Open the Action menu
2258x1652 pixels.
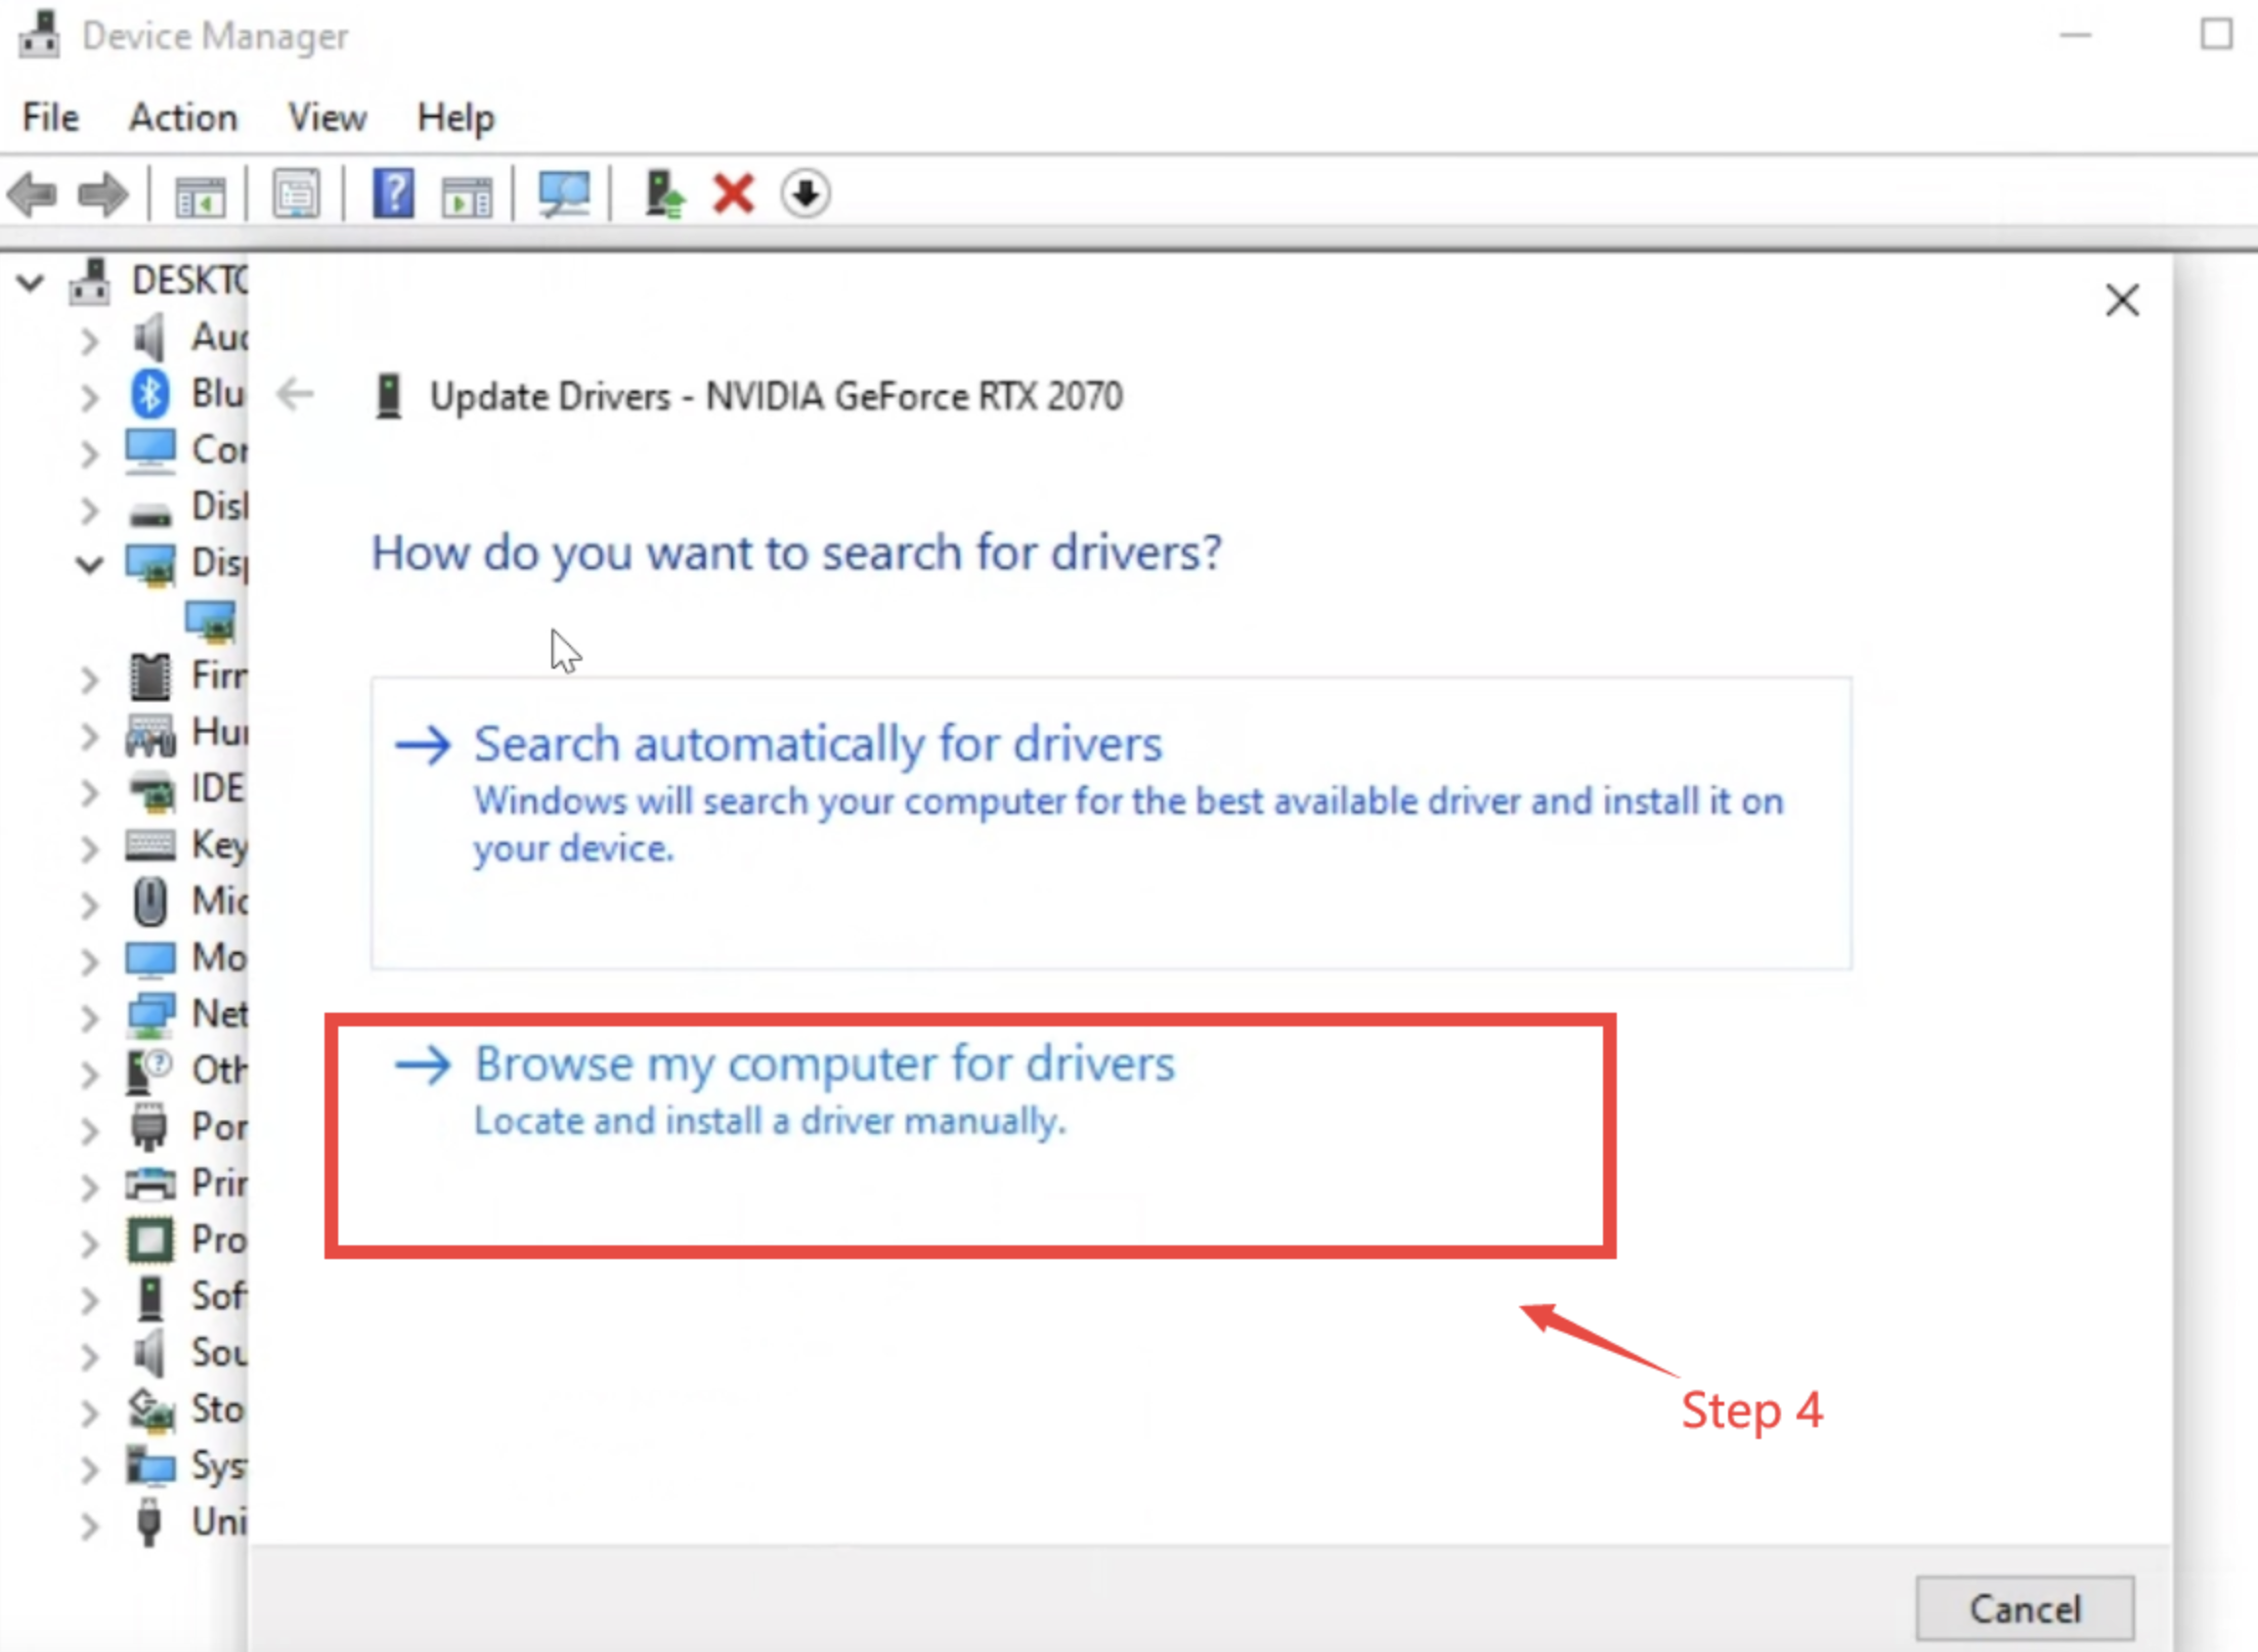click(x=183, y=117)
